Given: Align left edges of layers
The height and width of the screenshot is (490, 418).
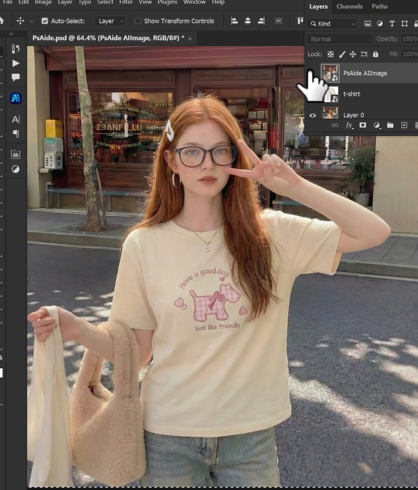Looking at the screenshot, I should coord(234,21).
